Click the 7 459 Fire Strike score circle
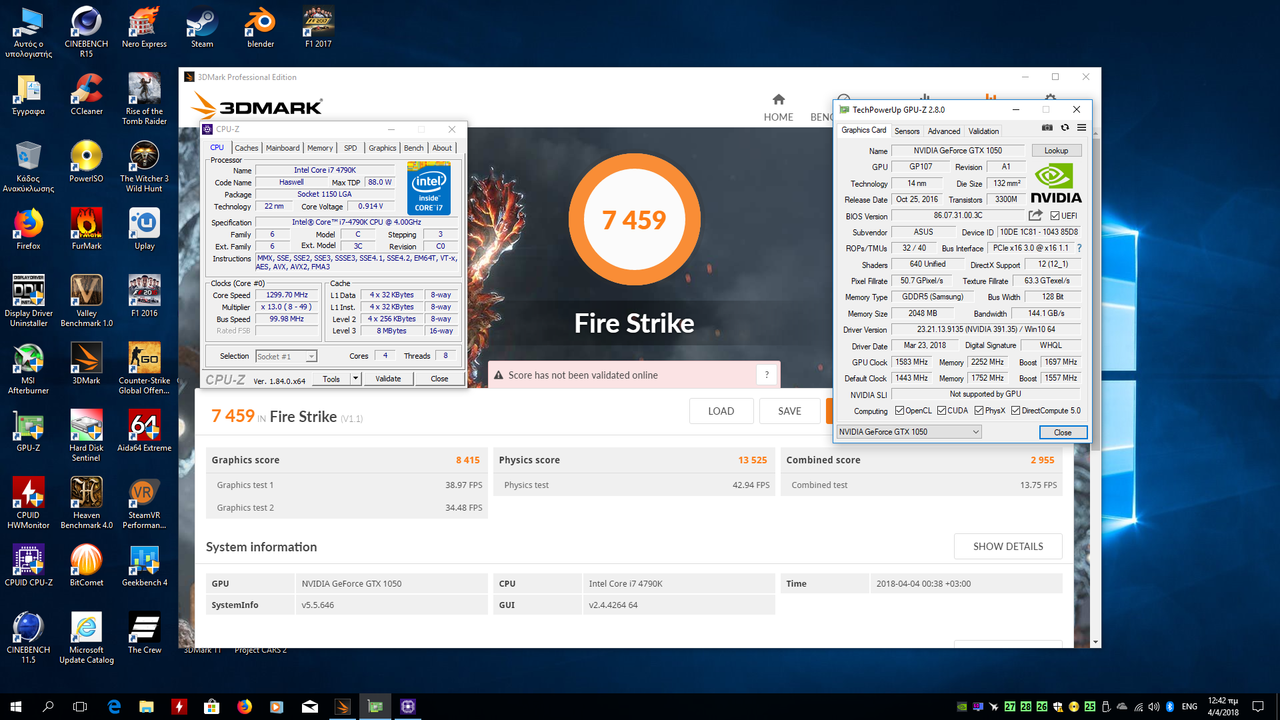This screenshot has width=1280, height=720. 634,220
